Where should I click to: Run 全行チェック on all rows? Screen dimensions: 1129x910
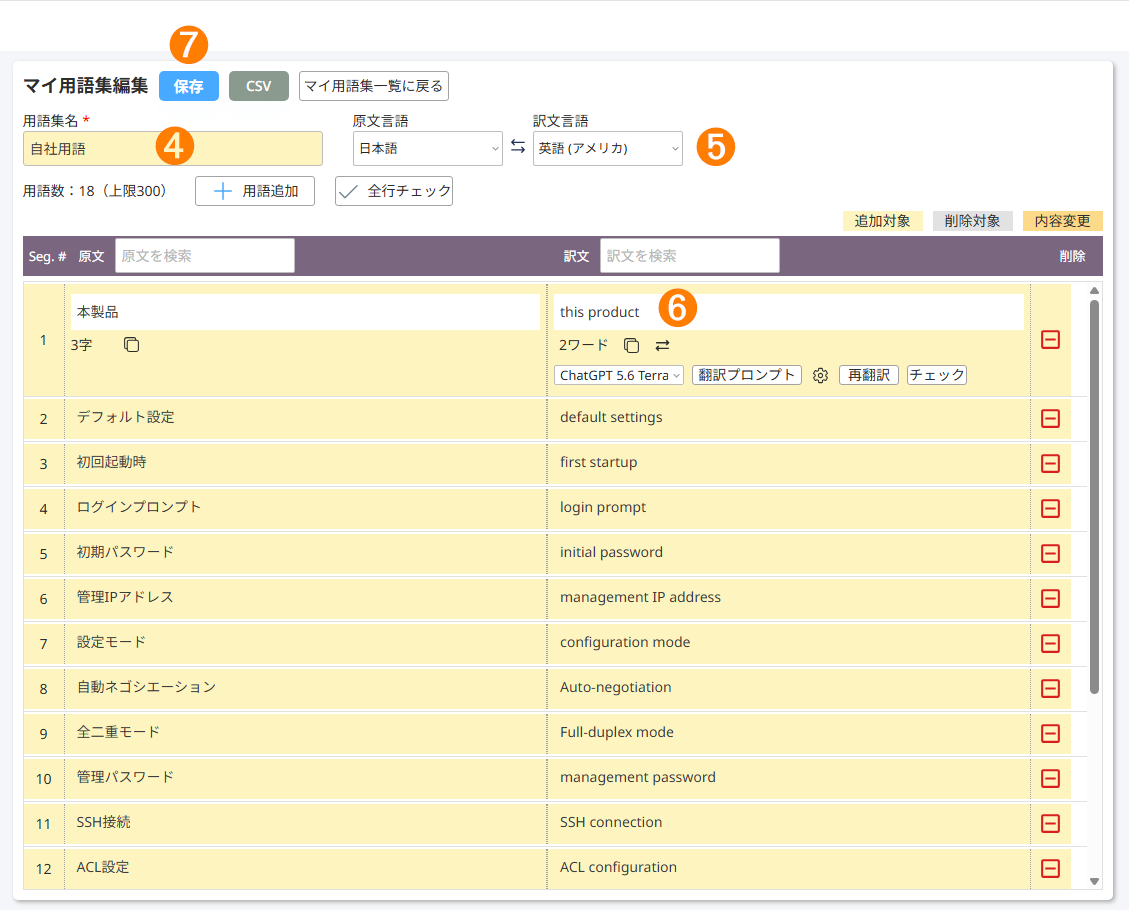click(394, 191)
